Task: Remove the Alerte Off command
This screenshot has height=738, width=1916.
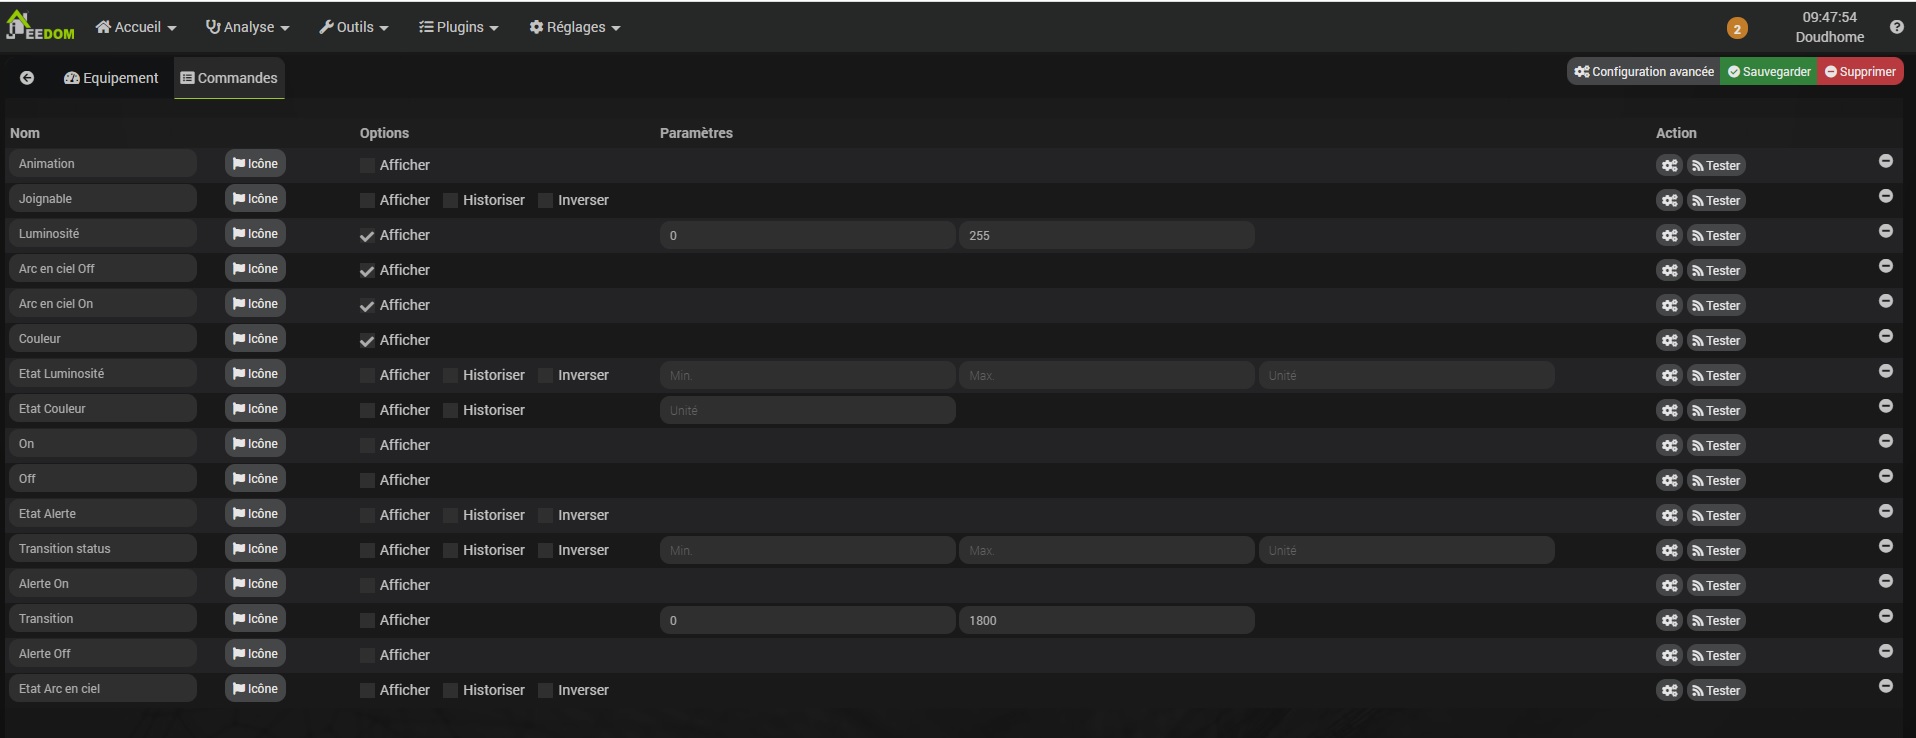Action: [x=1885, y=651]
